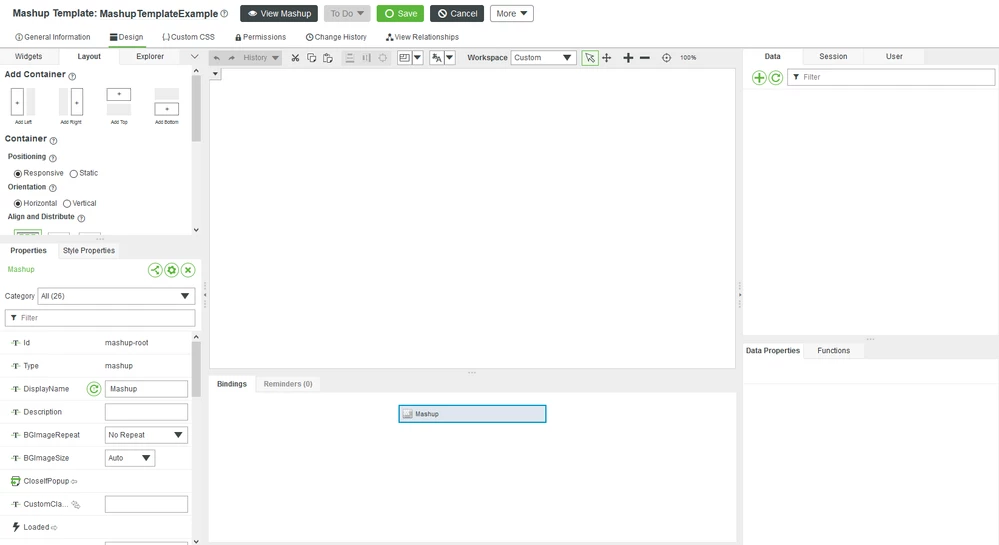Image resolution: width=999 pixels, height=545 pixels.
Task: Click the green share icon beside Mashup
Action: 155,270
